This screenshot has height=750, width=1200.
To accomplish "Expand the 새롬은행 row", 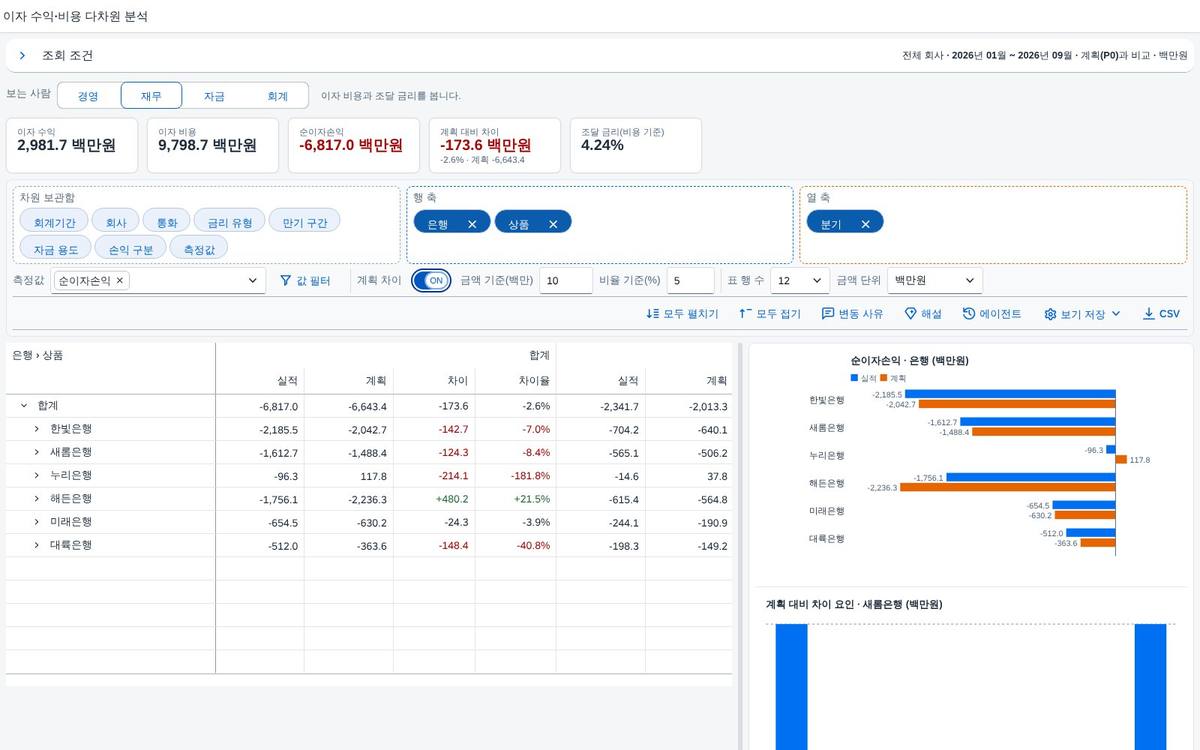I will [37, 452].
